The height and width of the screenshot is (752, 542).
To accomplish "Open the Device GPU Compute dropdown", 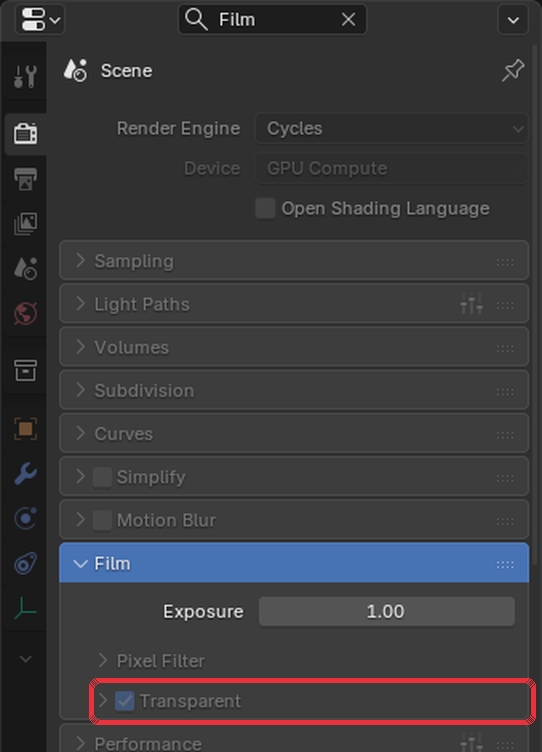I will click(391, 168).
